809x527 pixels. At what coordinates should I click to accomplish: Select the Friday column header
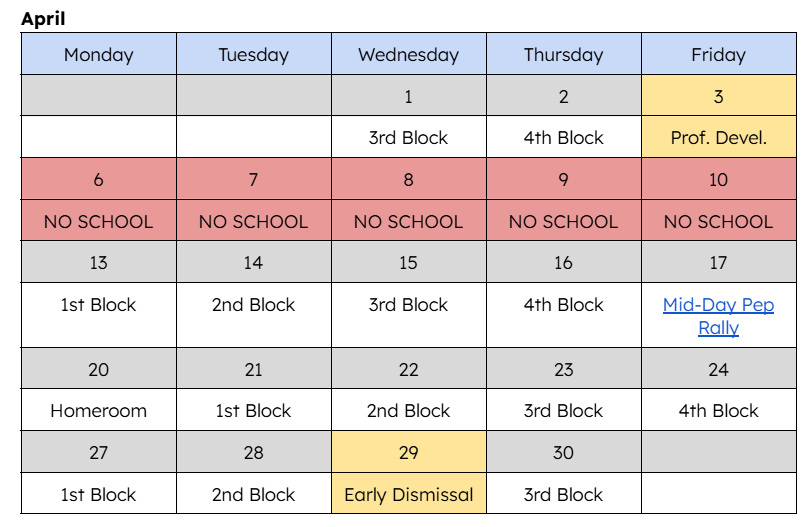point(718,55)
